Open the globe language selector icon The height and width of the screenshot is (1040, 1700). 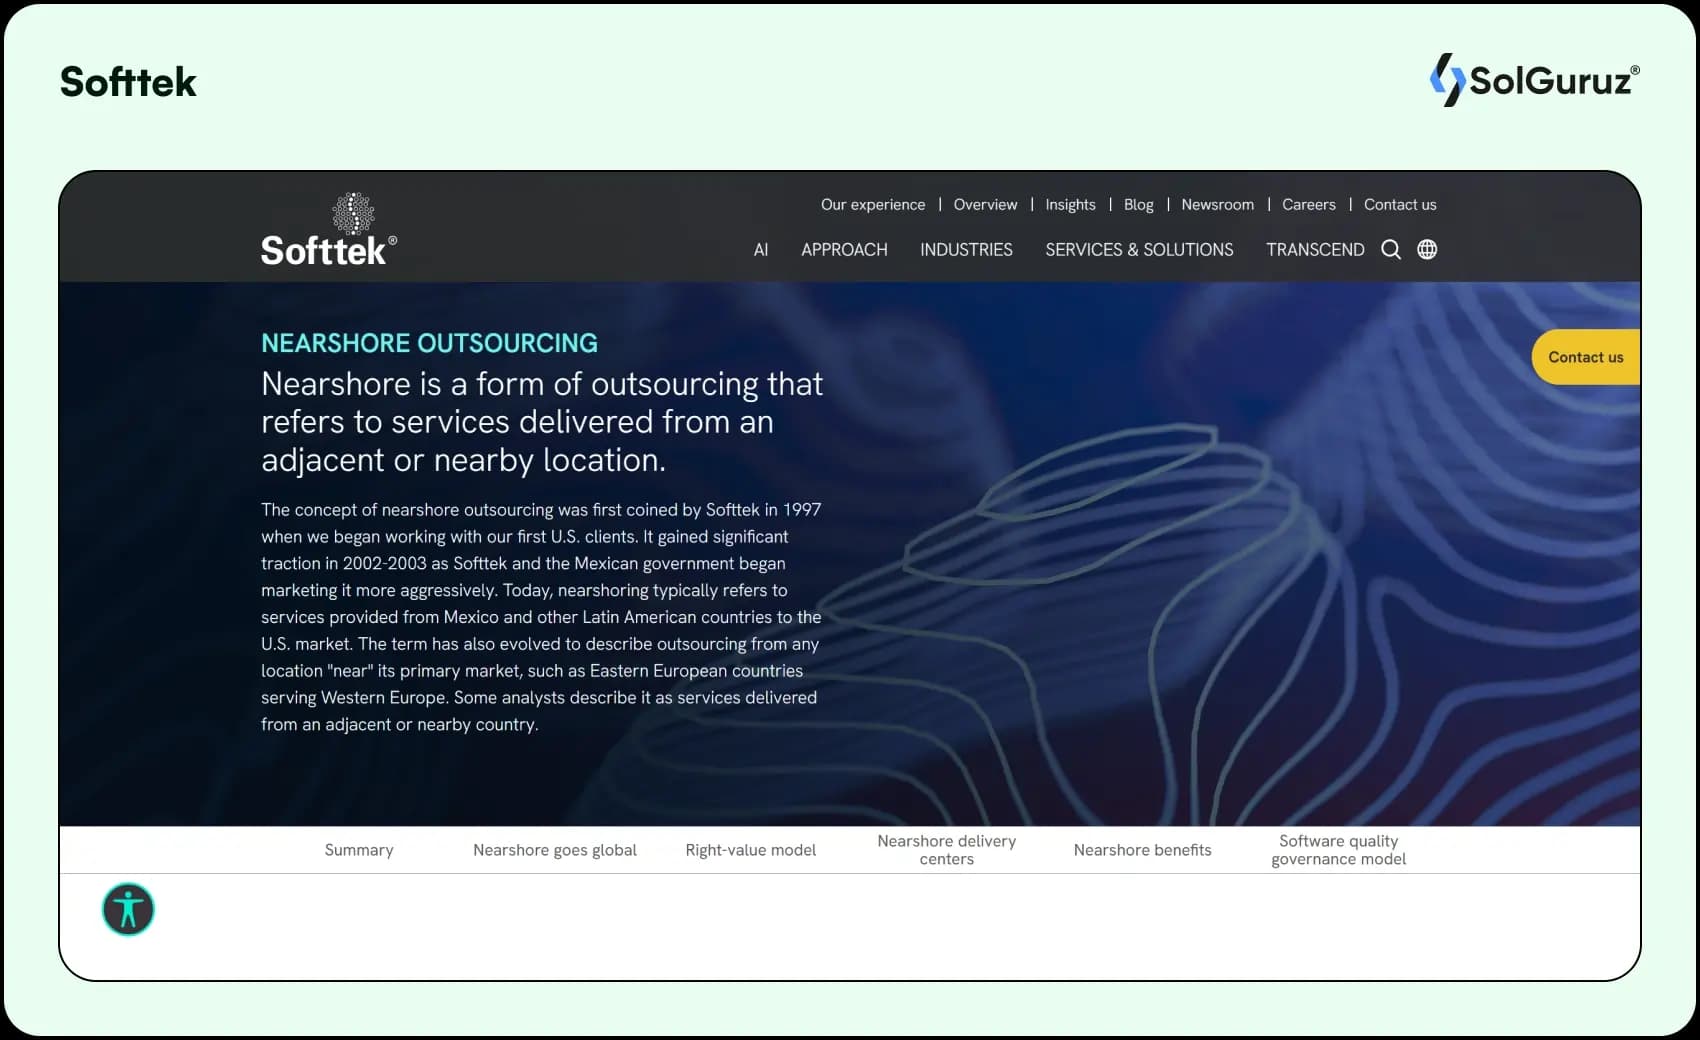point(1427,249)
